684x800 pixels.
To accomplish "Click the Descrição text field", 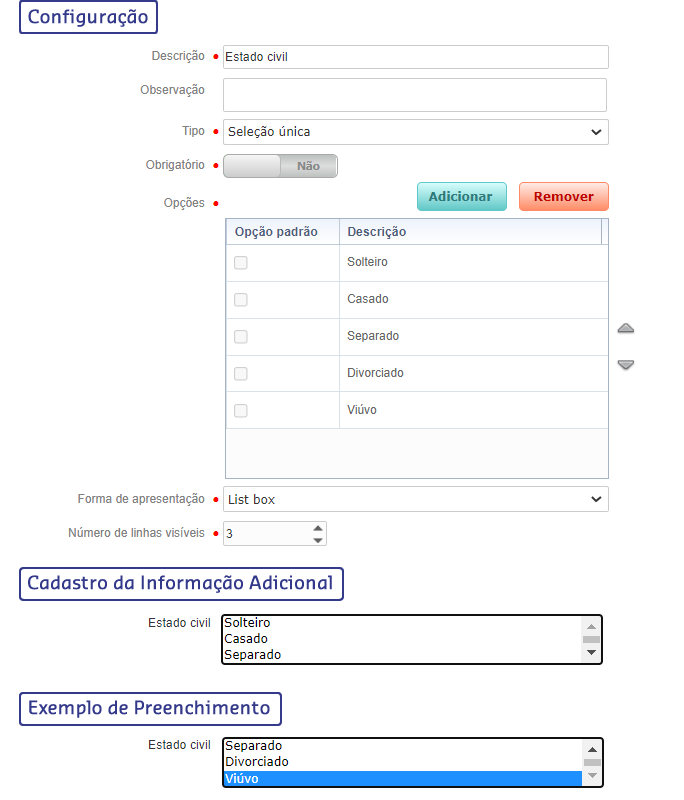I will point(415,57).
